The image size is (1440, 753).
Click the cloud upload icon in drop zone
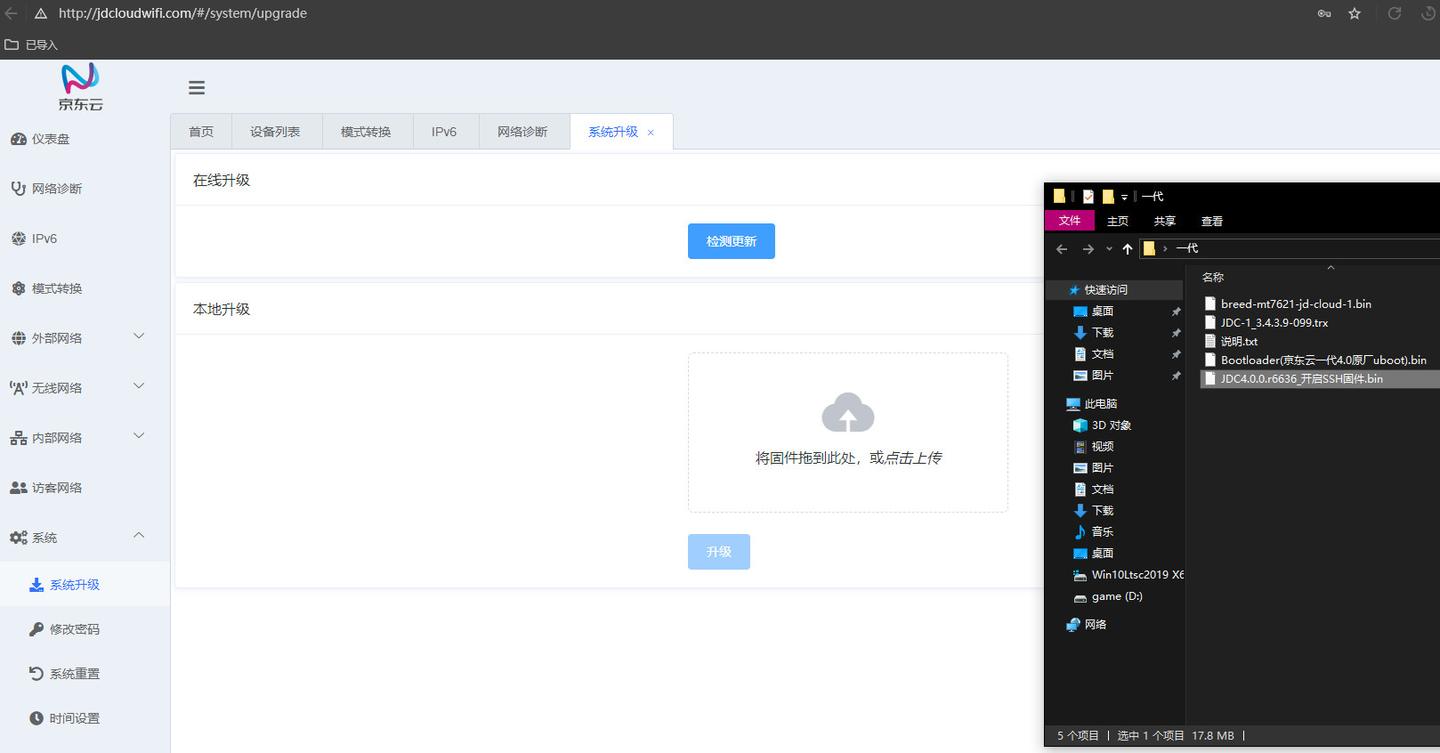[x=848, y=412]
